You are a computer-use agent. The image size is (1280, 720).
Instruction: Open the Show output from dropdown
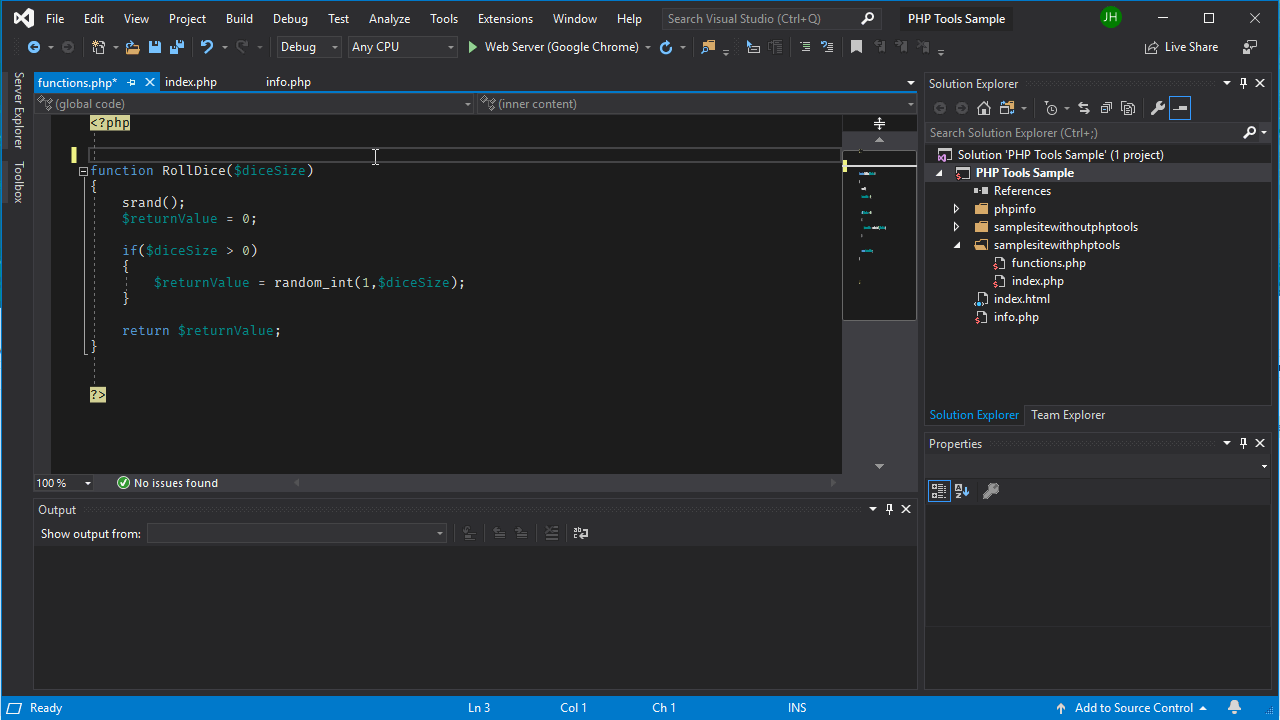coord(297,534)
